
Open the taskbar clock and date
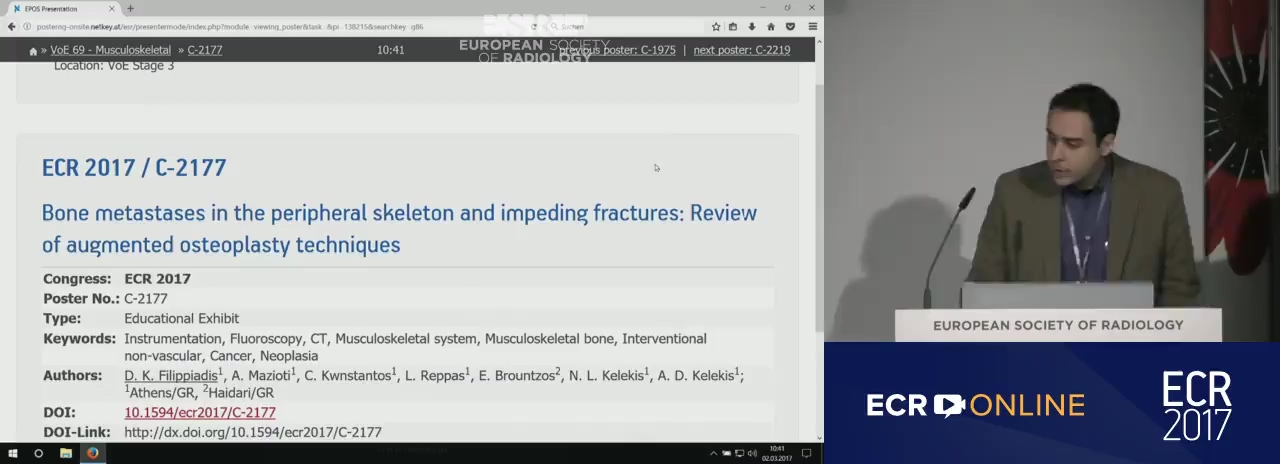pyautogui.click(x=778, y=453)
